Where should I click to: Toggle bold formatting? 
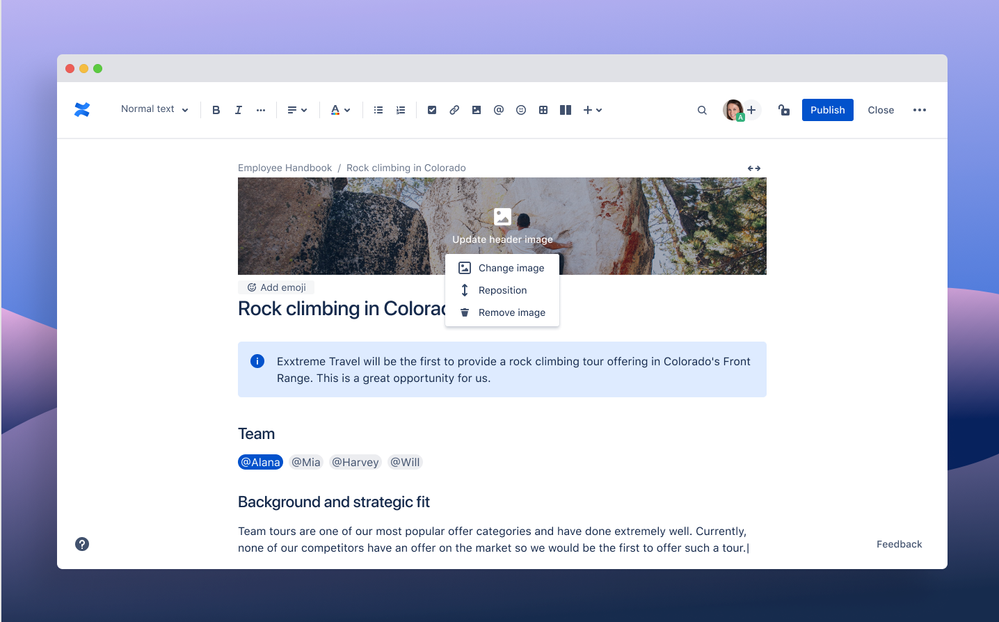[x=216, y=110]
